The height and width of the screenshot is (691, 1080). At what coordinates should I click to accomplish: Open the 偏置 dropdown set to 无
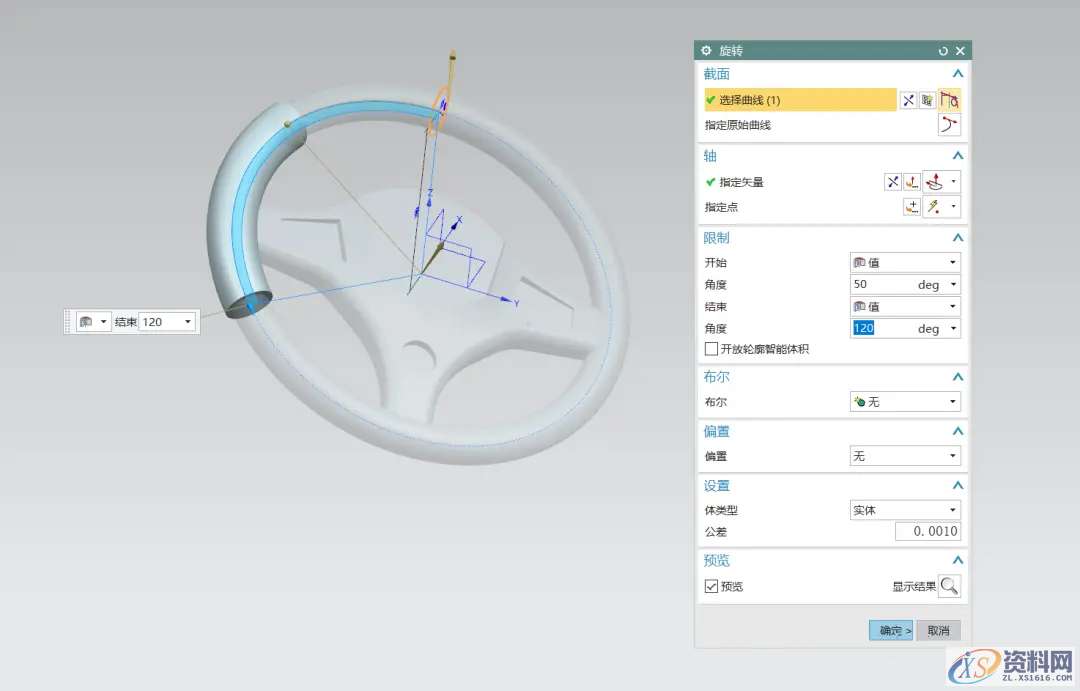tap(904, 456)
